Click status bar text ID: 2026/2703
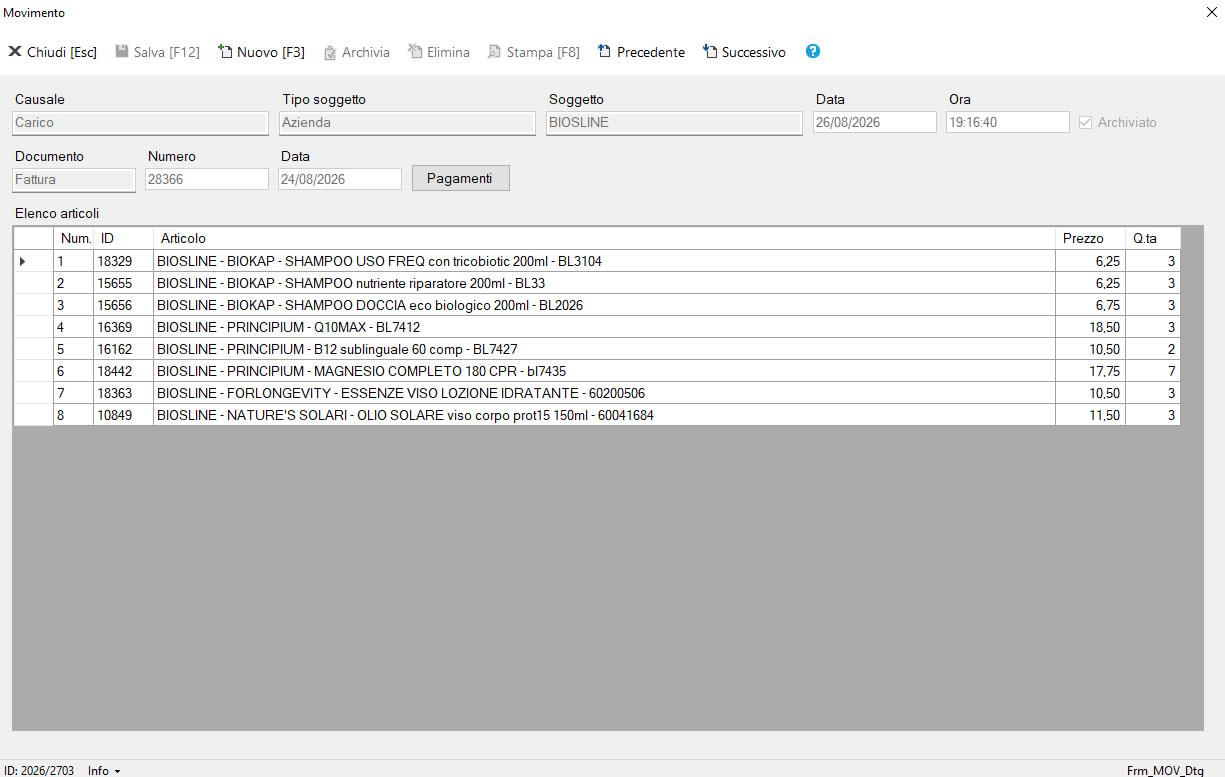This screenshot has width=1225, height=777. point(39,771)
